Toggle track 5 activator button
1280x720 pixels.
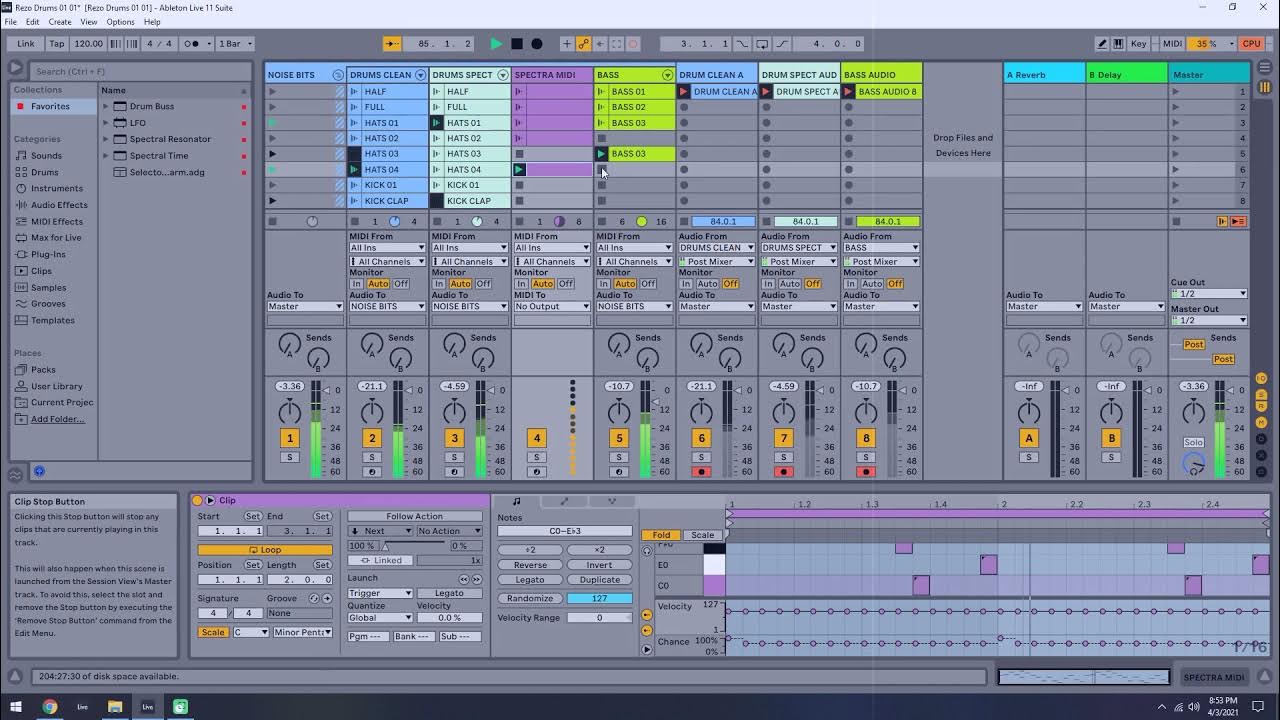coord(619,438)
